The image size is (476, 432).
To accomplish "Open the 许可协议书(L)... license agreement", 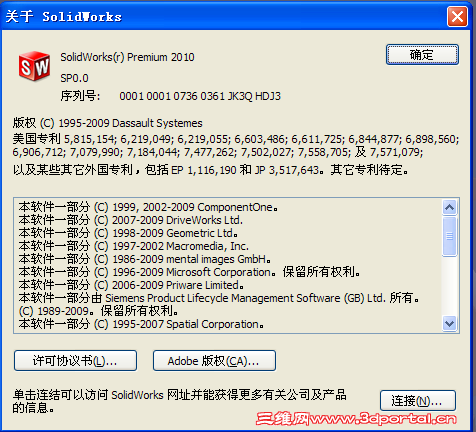I will tap(75, 361).
